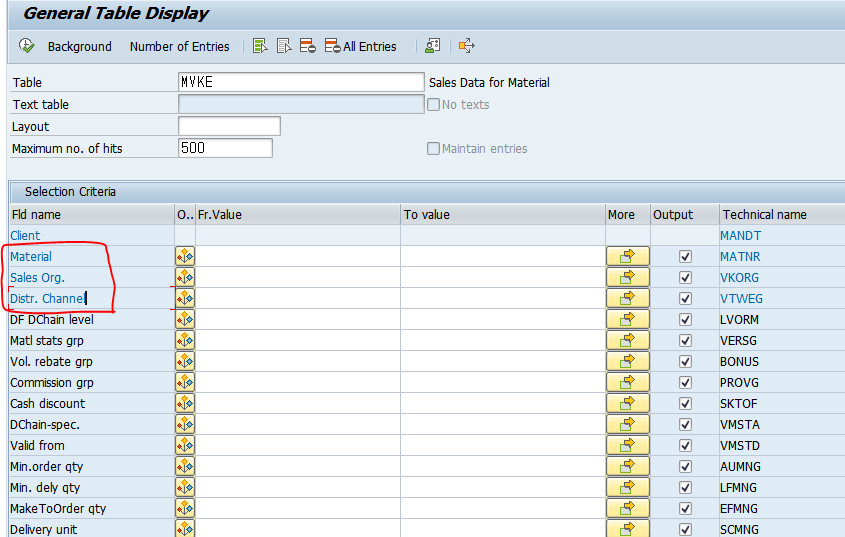
Task: Uncheck Output checkbox for VERSG
Action: [x=685, y=341]
